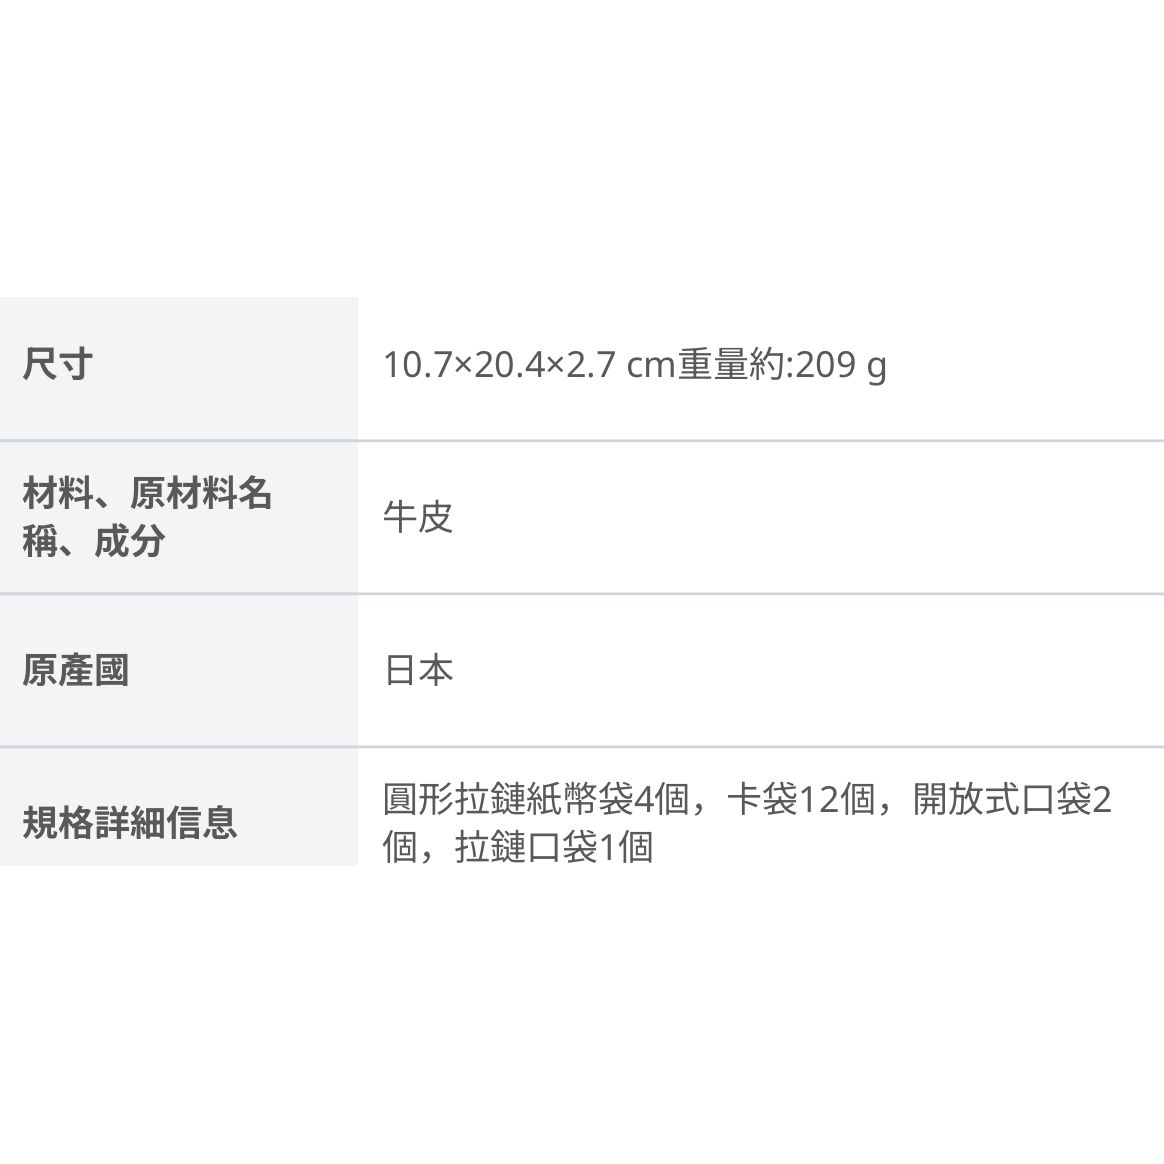The image size is (1164, 1164).
Task: Click the divider below the 尺寸 row
Action: pyautogui.click(x=582, y=441)
